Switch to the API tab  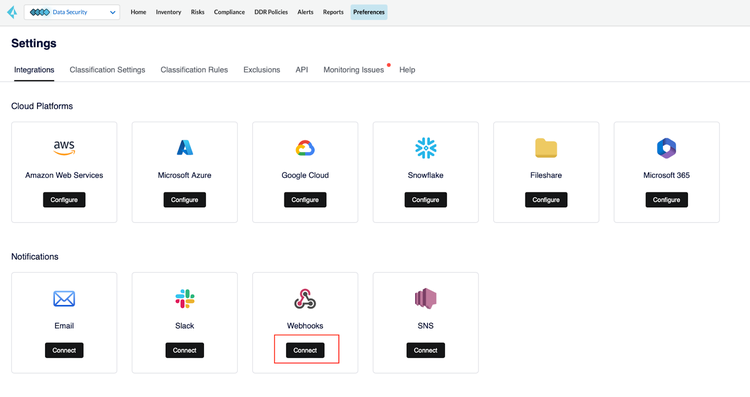pos(302,70)
